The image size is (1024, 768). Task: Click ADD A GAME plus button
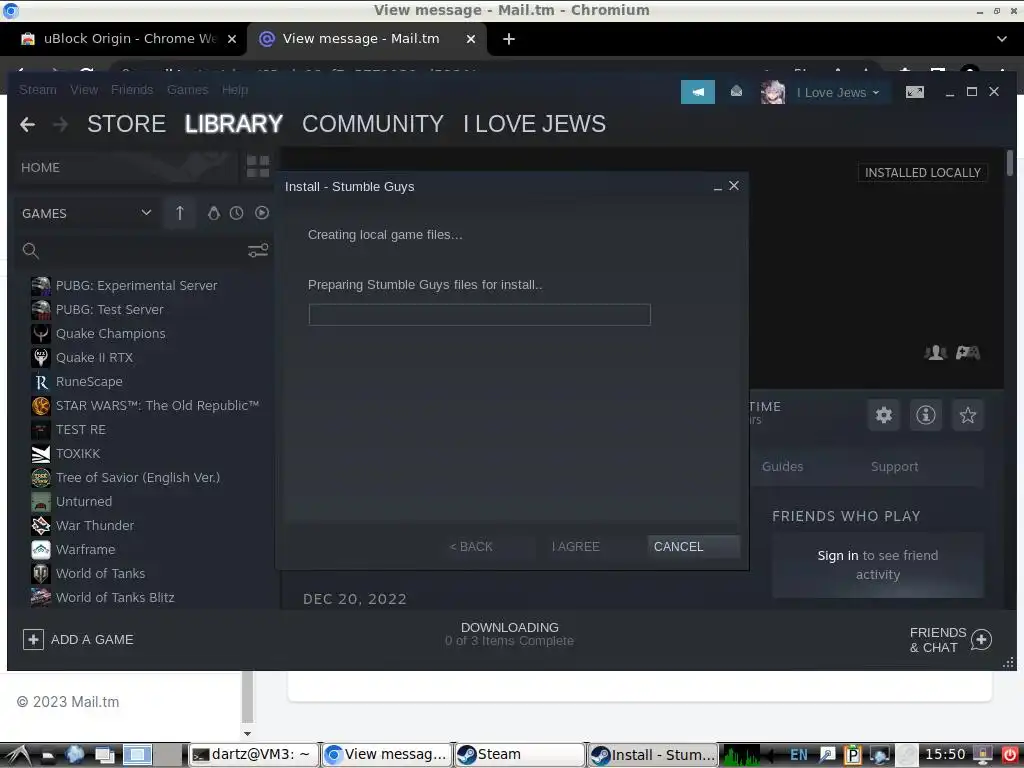[x=33, y=639]
